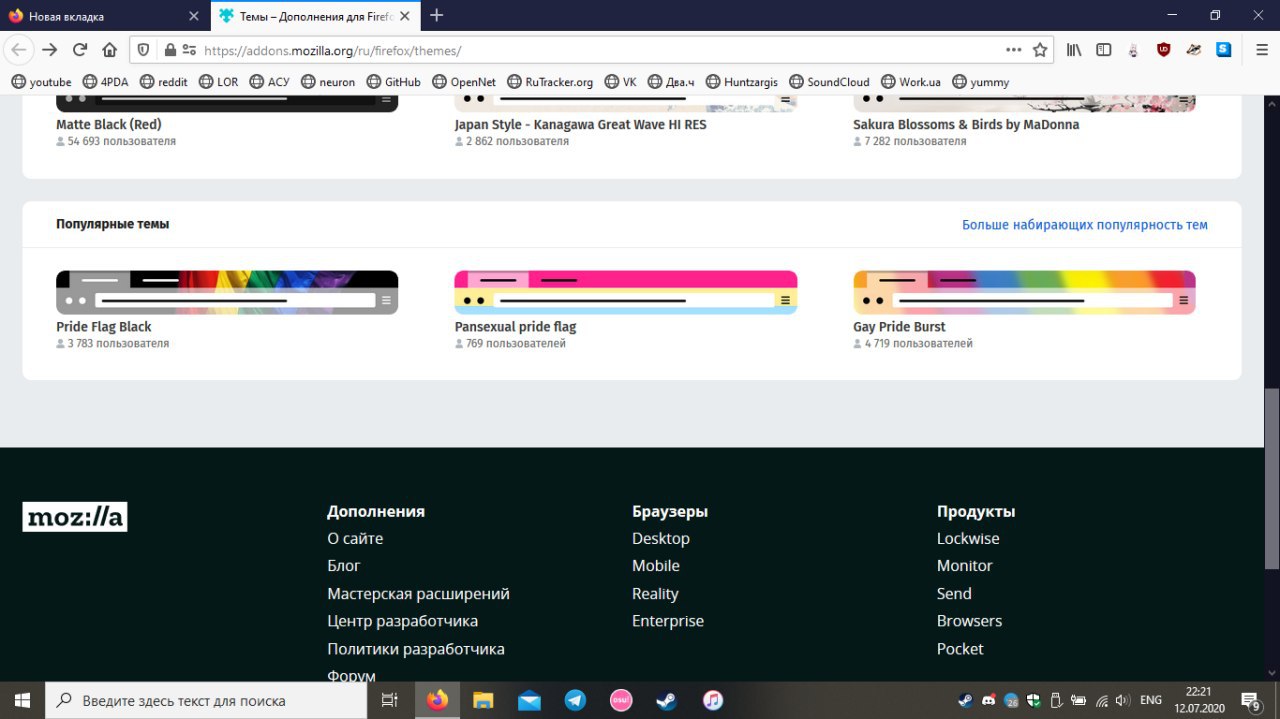This screenshot has width=1280, height=719.
Task: Click the forward navigation arrow
Action: pyautogui.click(x=50, y=50)
